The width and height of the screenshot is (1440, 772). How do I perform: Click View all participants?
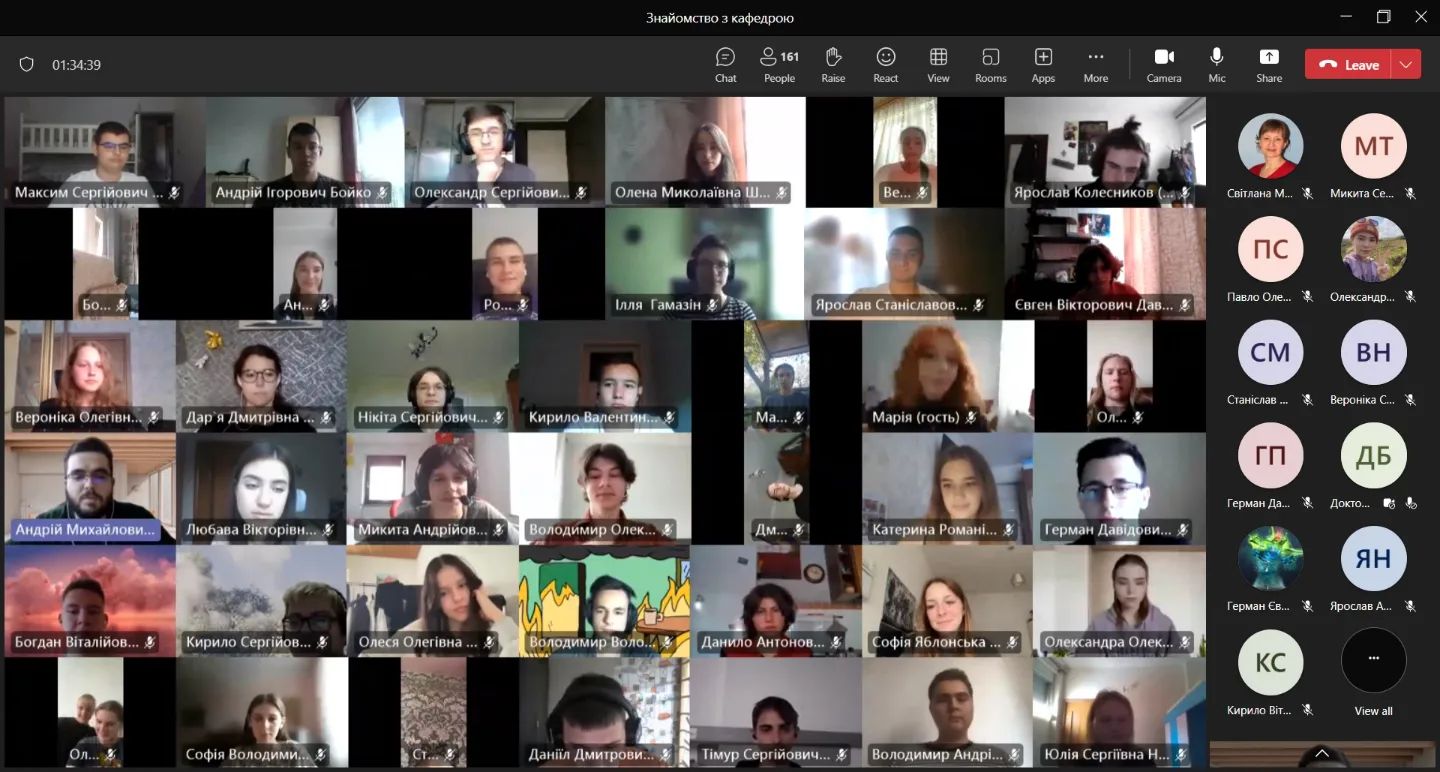pos(1373,670)
